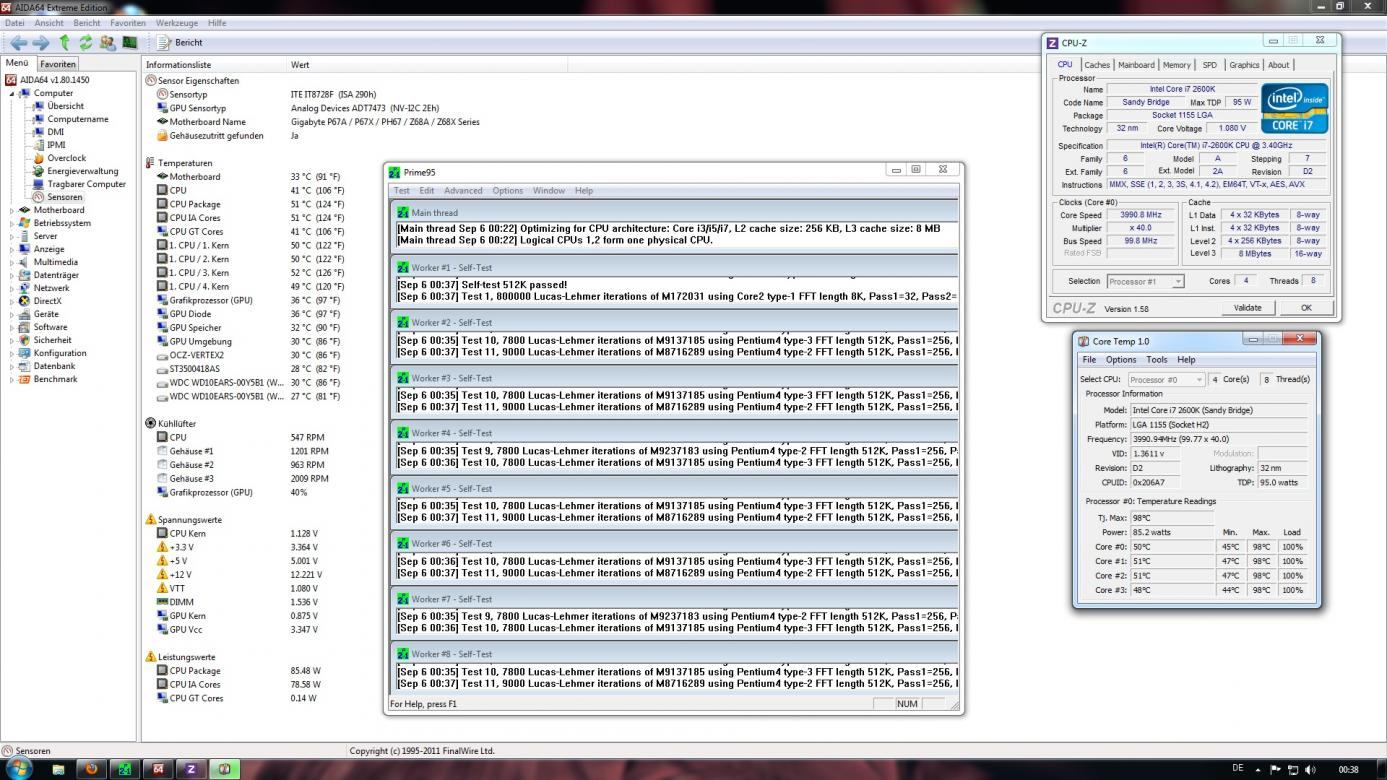Screen dimensions: 1387x780
Task: Switch to the Memory tab in CPU-Z
Action: point(1176,65)
